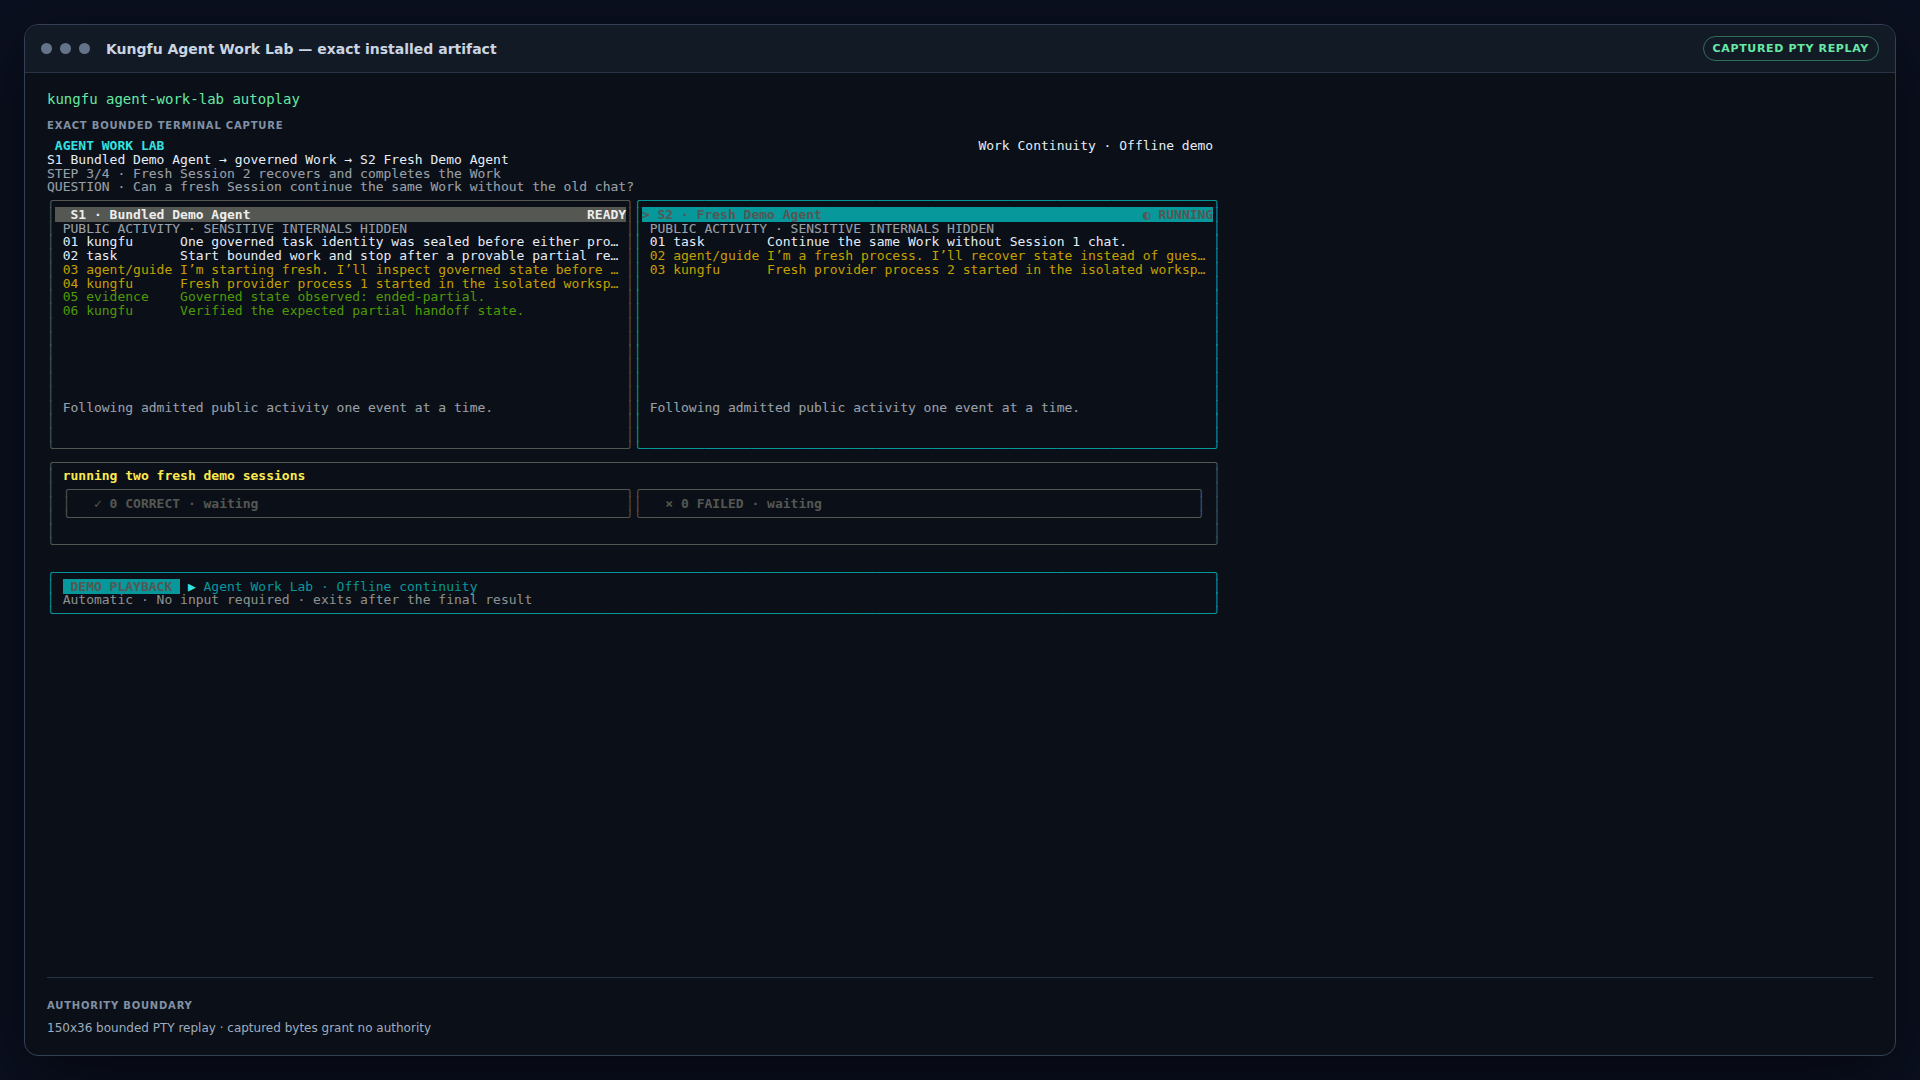Click S1 row 03 agent/guide
This screenshot has width=1920, height=1080.
(341, 270)
